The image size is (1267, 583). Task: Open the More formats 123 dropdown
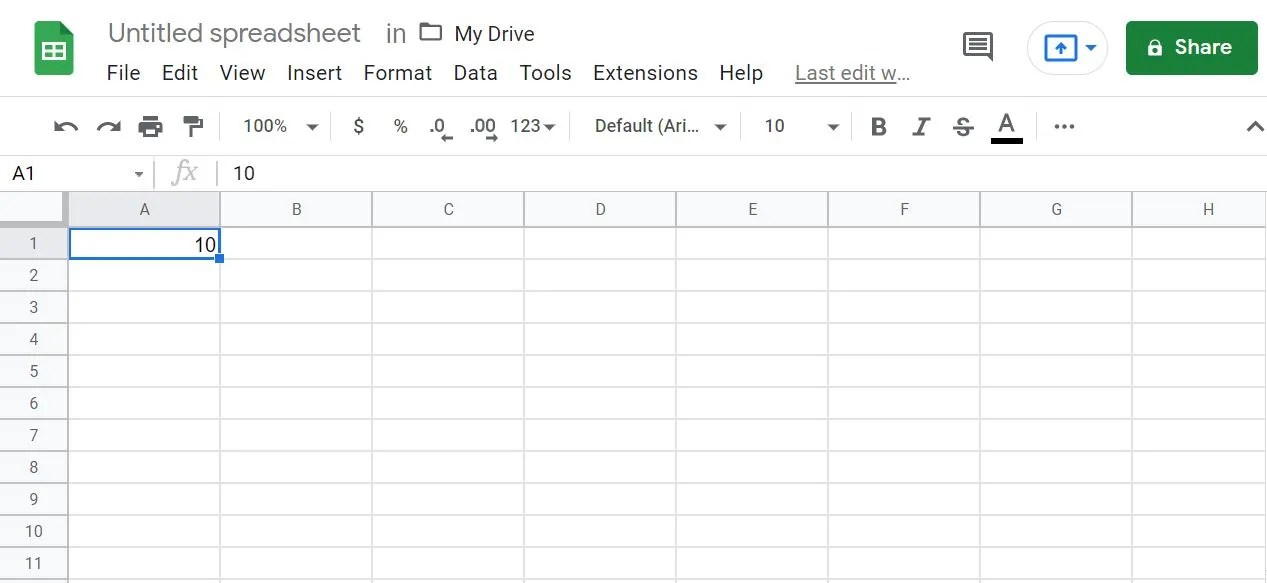533,126
